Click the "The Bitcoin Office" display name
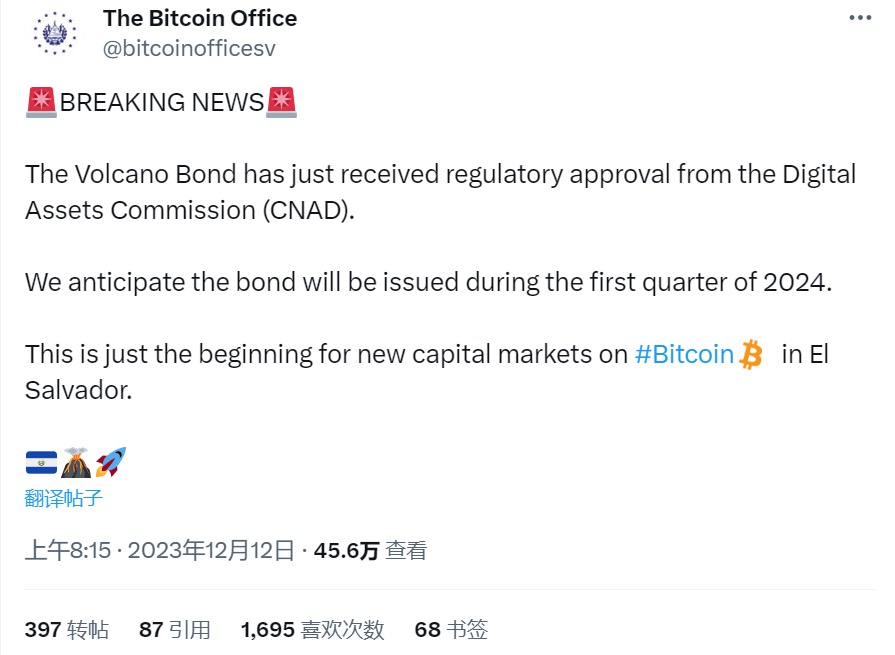Image resolution: width=895 pixels, height=655 pixels. coord(200,18)
